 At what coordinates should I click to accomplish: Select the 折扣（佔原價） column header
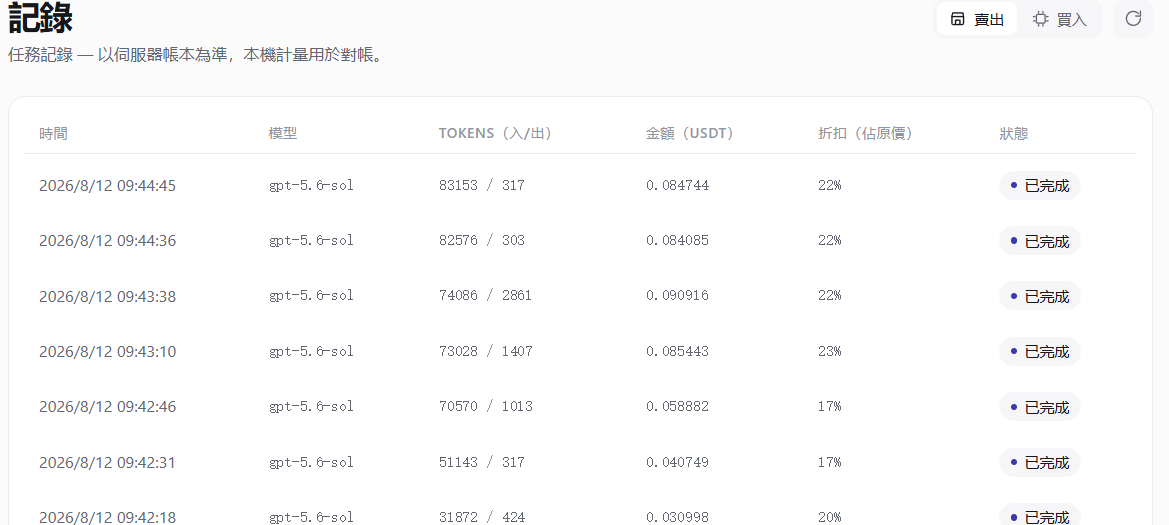click(866, 134)
